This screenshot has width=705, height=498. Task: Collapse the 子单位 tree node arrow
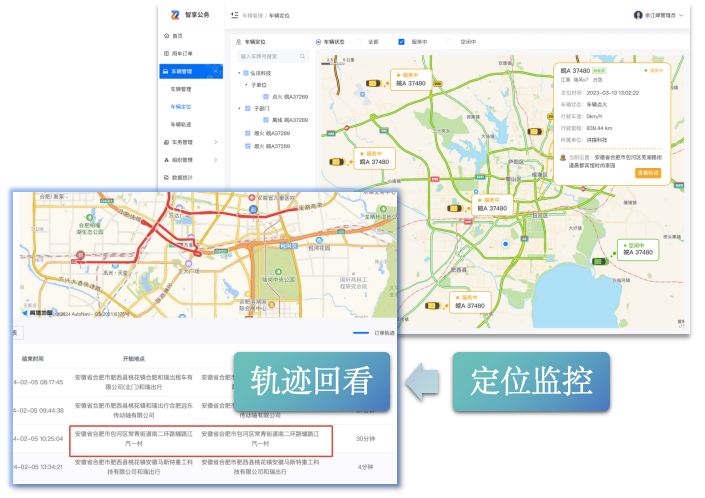click(x=246, y=84)
